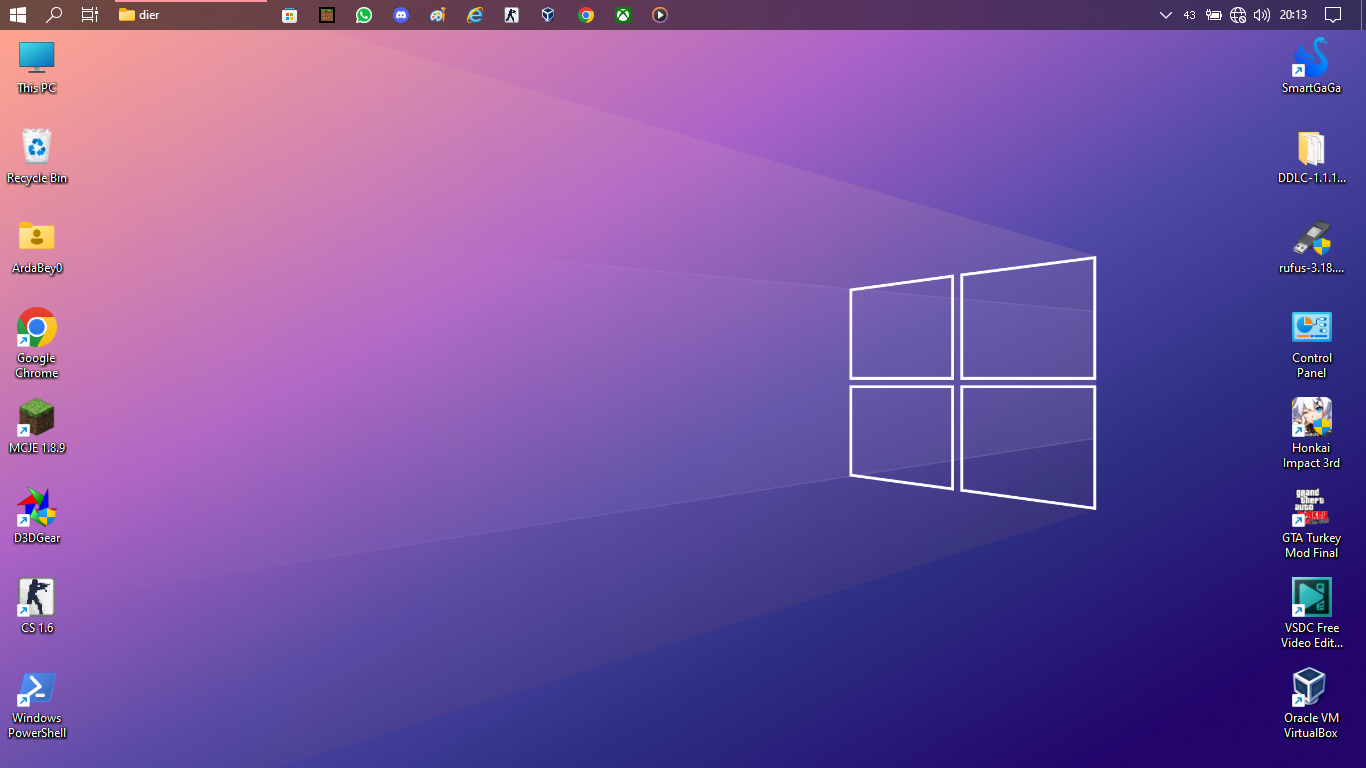Screen dimensions: 1366x768
Task: Open the Action Center notifications icon
Action: coord(1332,15)
